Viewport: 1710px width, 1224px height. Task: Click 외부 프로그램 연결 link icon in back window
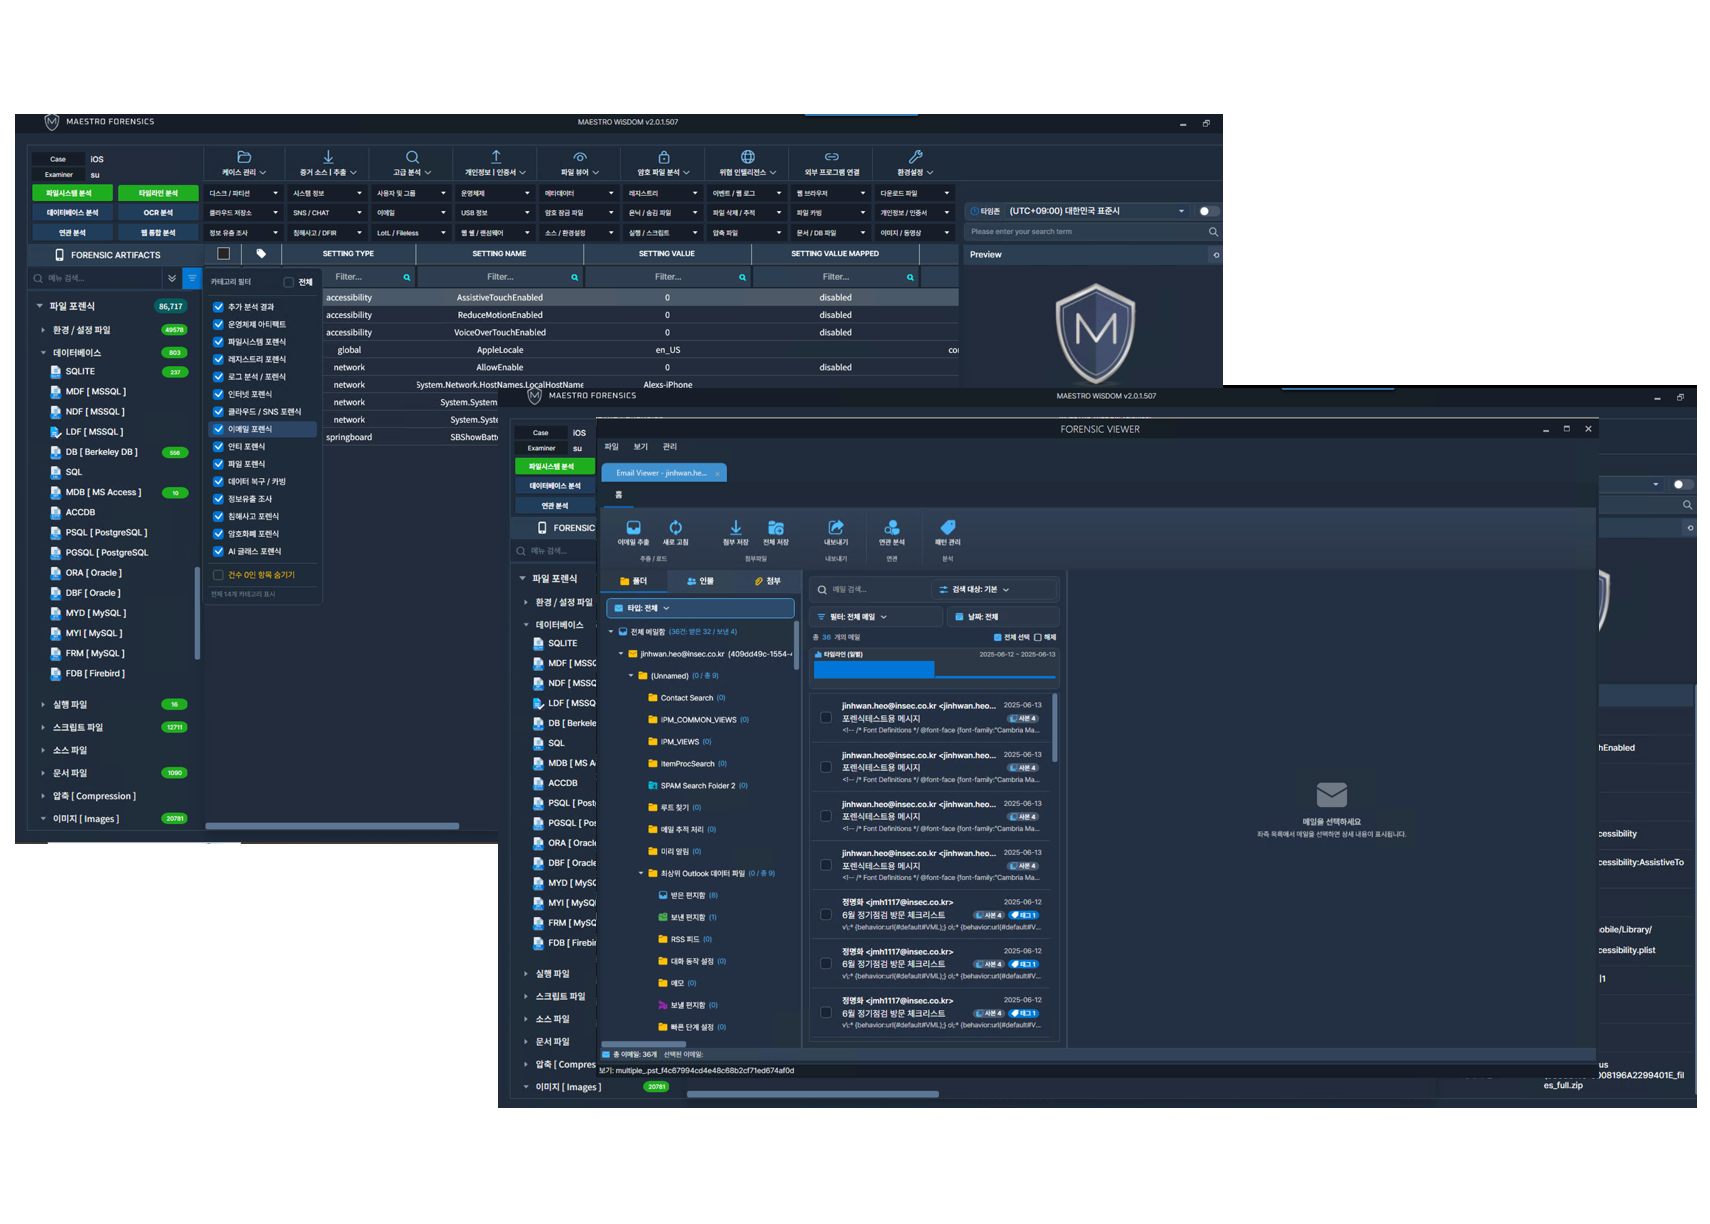[832, 157]
